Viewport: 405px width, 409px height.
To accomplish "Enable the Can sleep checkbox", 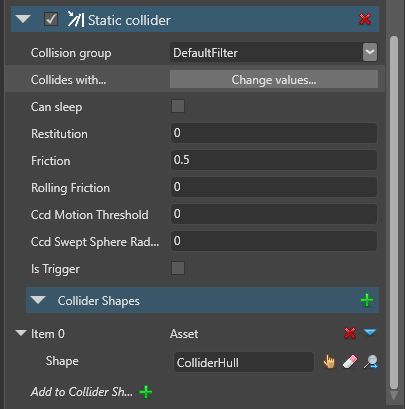I will coord(178,106).
